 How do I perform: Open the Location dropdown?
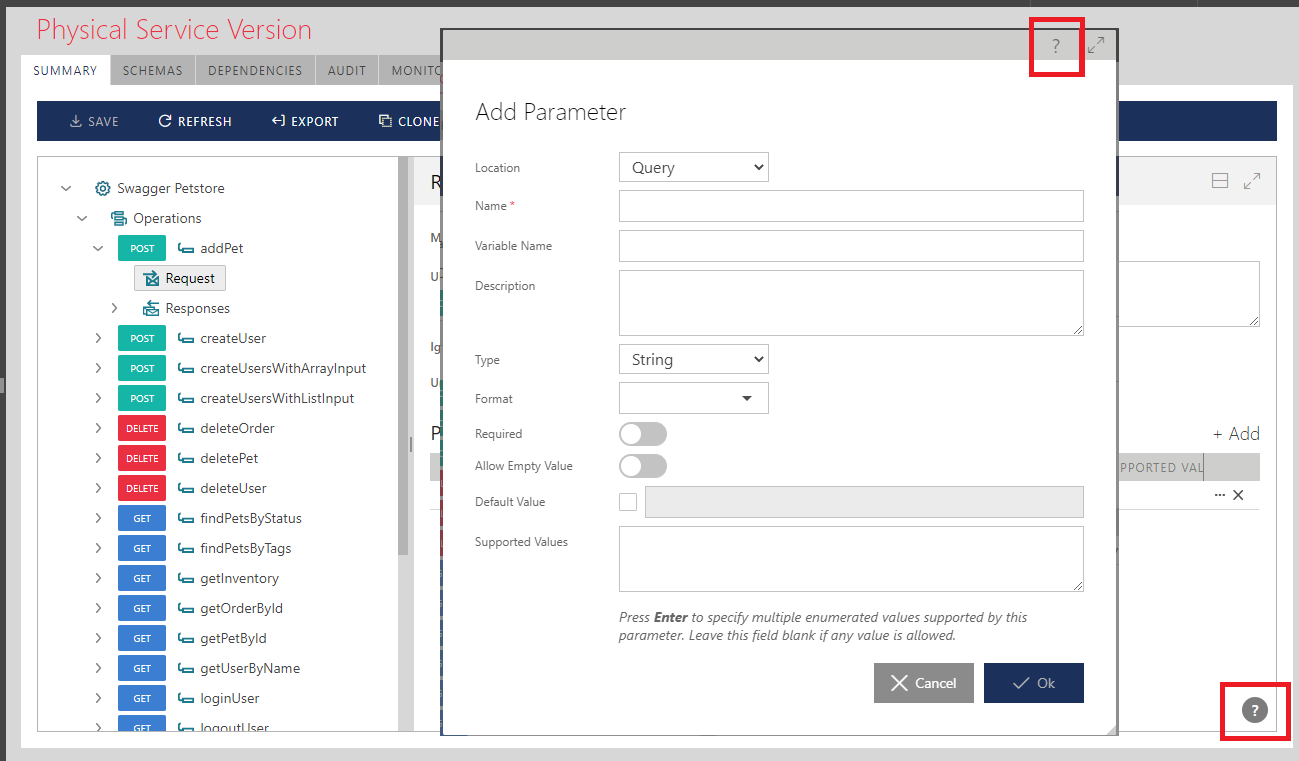click(x=693, y=168)
